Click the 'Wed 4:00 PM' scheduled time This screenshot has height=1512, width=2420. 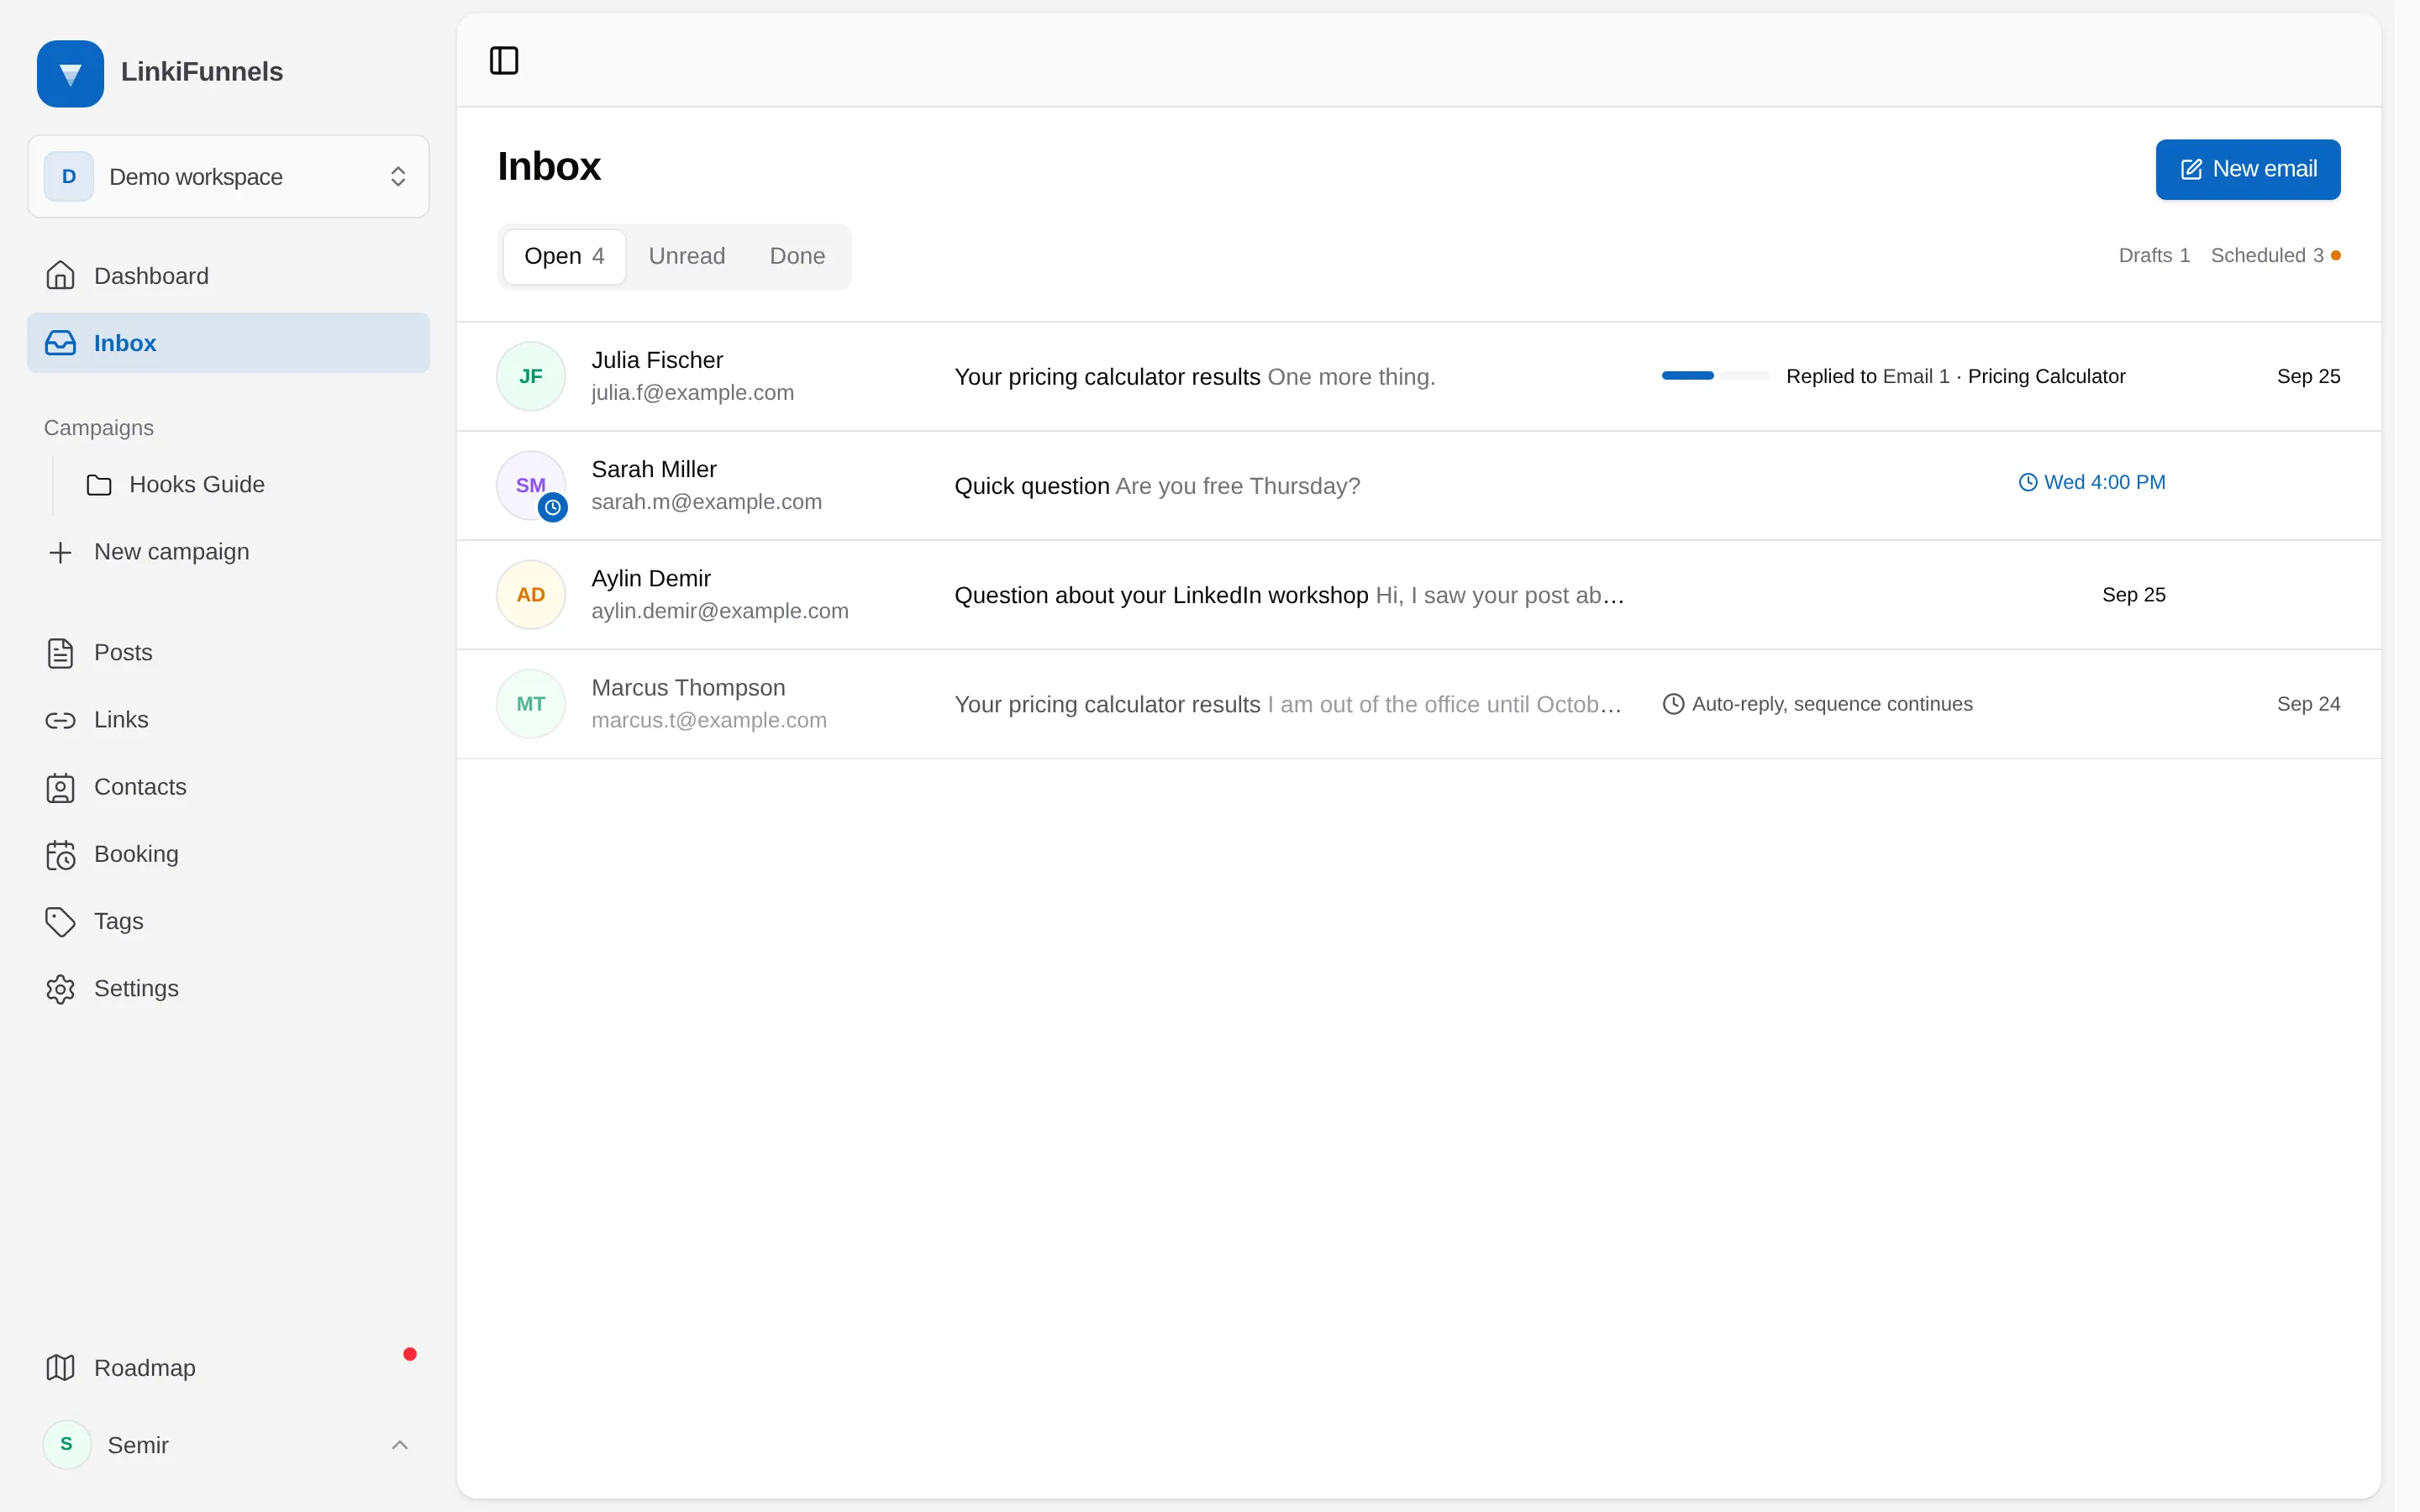[x=2091, y=483]
